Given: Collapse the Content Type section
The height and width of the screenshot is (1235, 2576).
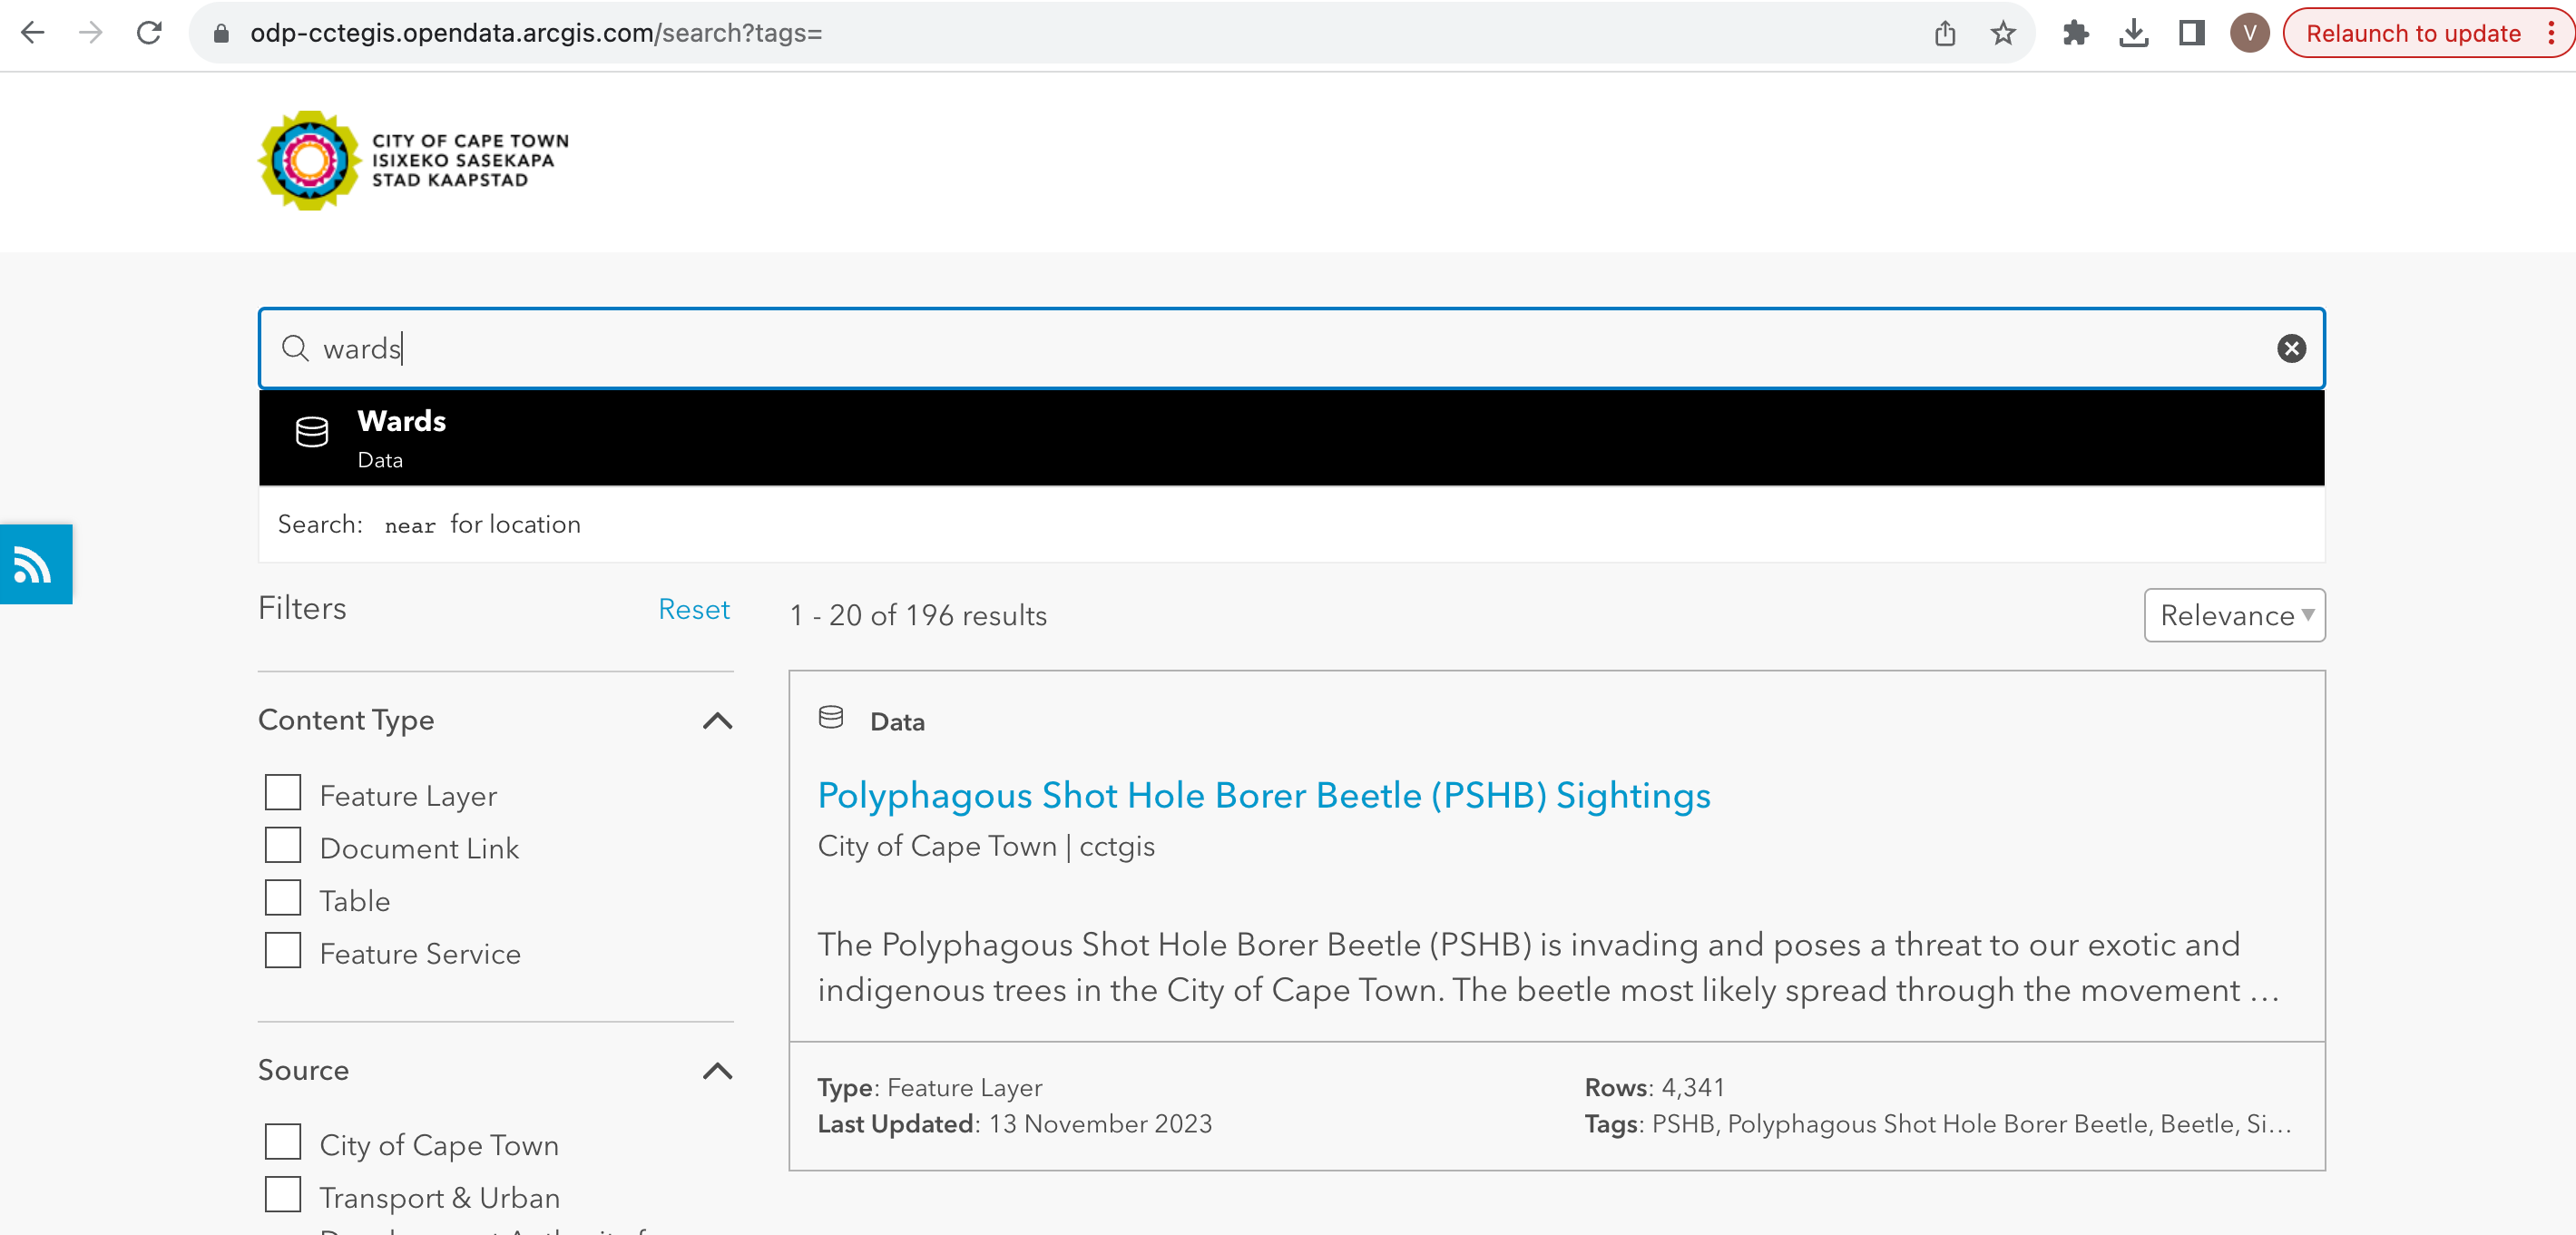Looking at the screenshot, I should tap(717, 721).
